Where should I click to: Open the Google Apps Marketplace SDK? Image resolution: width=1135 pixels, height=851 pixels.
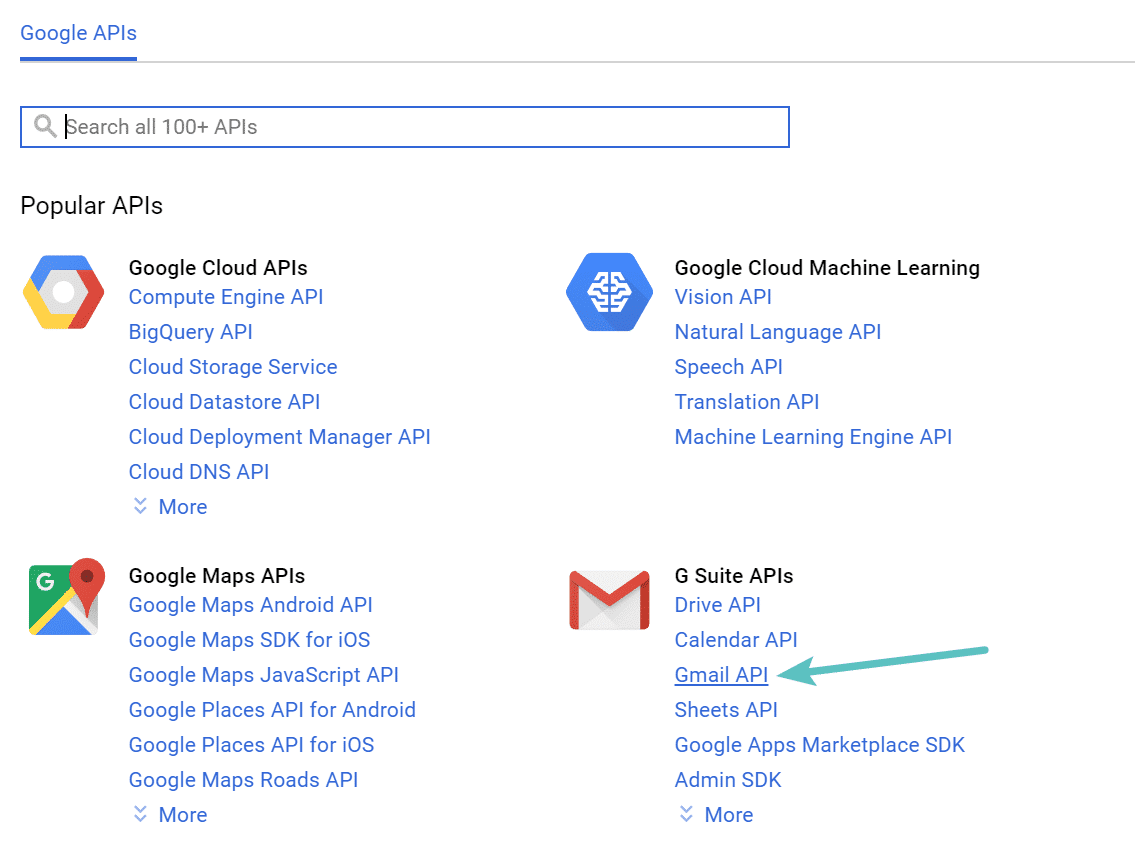[820, 745]
